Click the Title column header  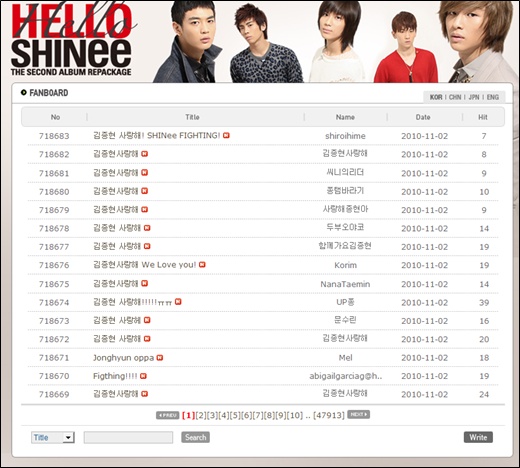tap(192, 117)
